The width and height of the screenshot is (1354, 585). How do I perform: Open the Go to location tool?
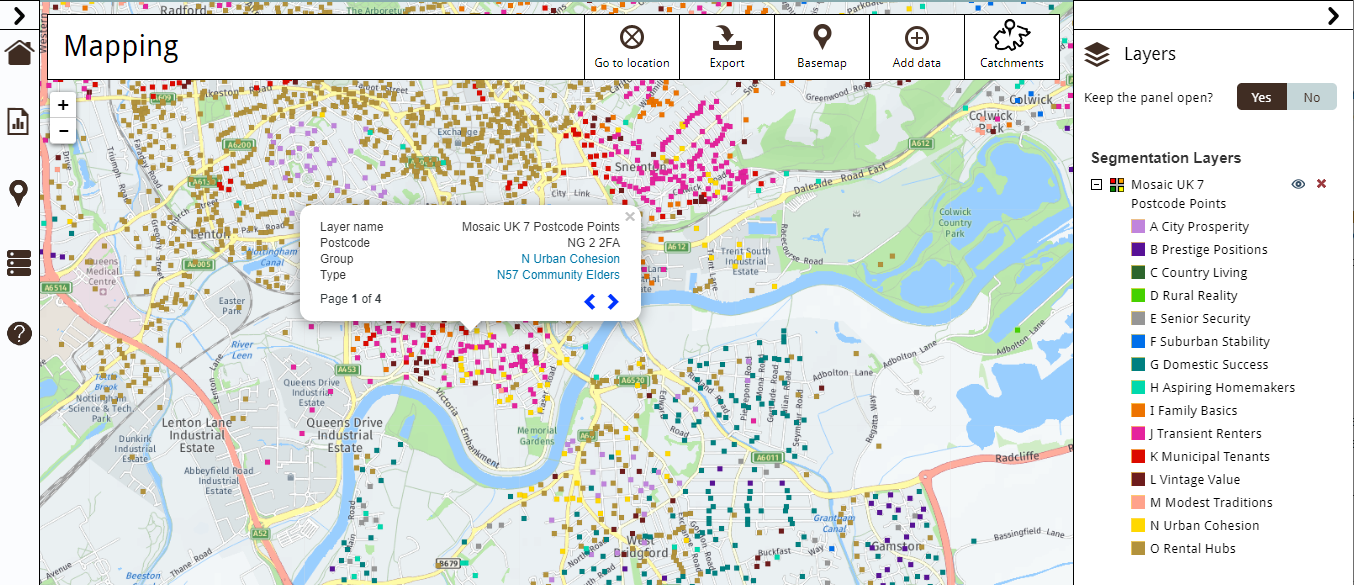[x=631, y=47]
